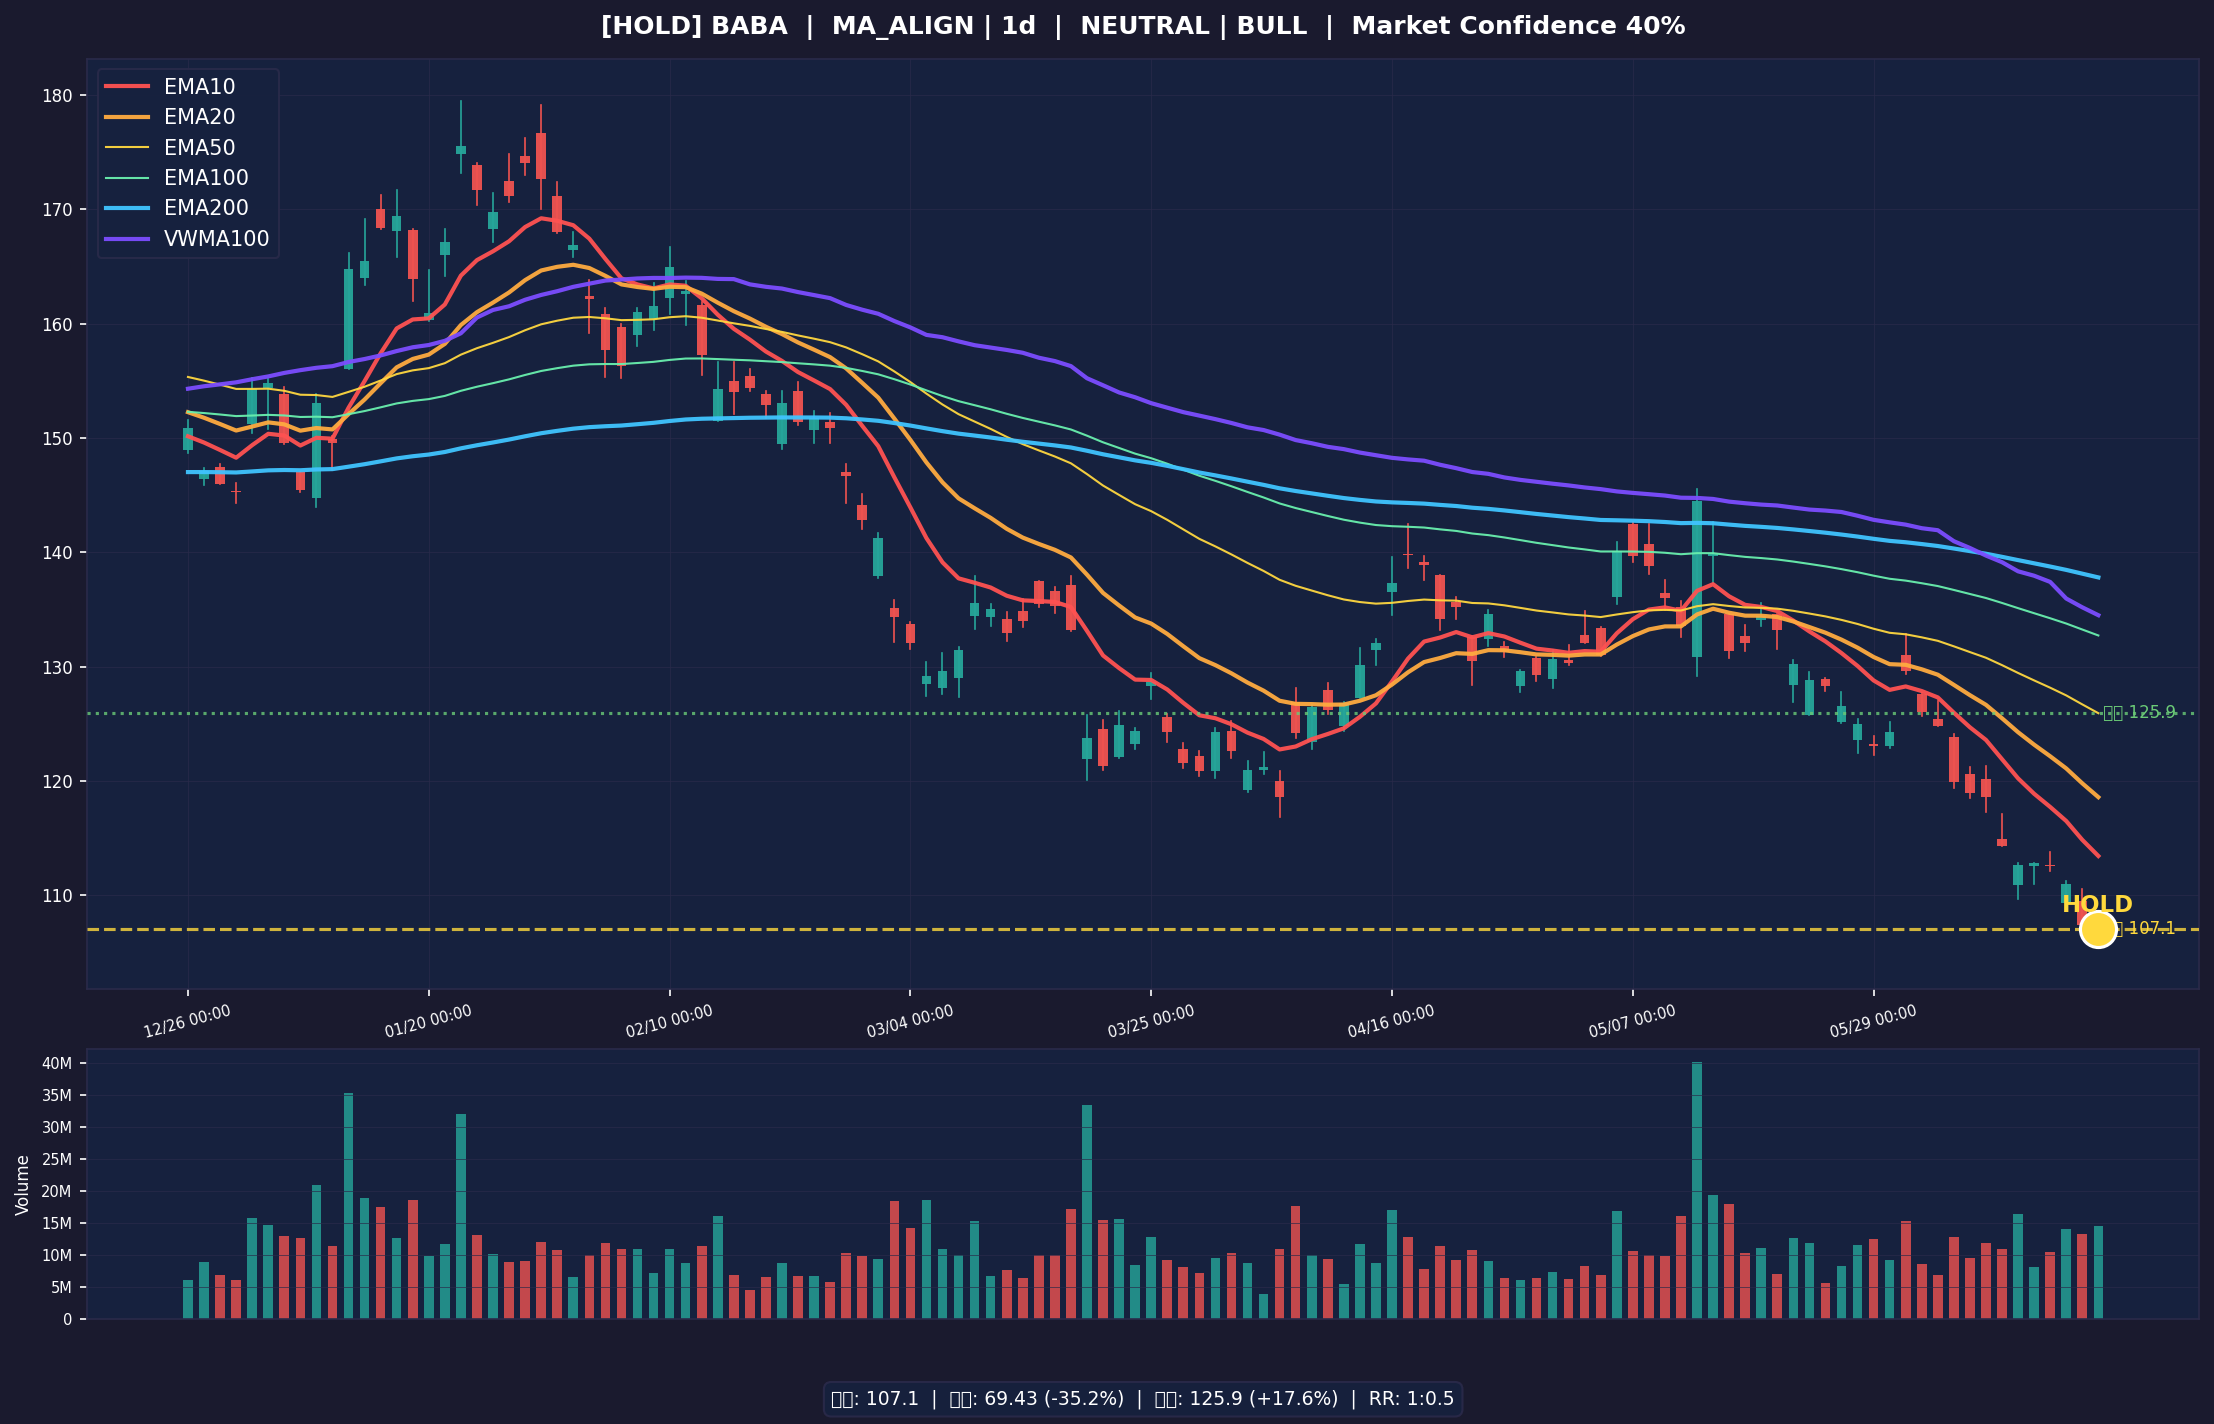The width and height of the screenshot is (2214, 1424).
Task: Click the 15M volume axis tick
Action: [x=58, y=1223]
